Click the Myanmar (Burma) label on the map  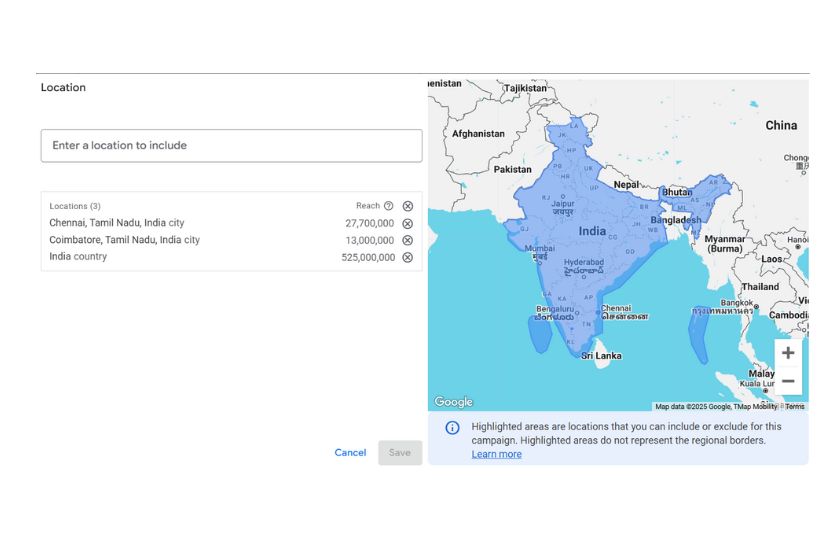[x=725, y=244]
